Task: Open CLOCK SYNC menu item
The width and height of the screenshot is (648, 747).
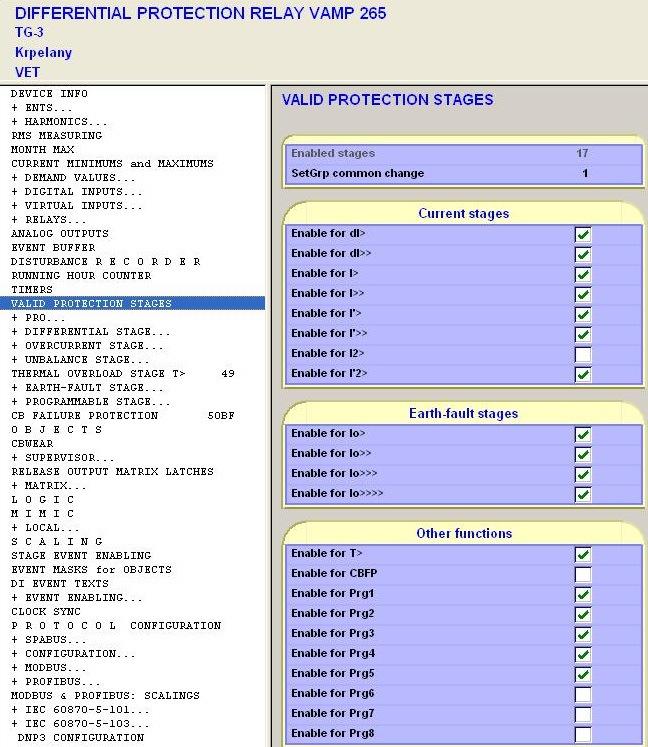Action: tap(46, 612)
